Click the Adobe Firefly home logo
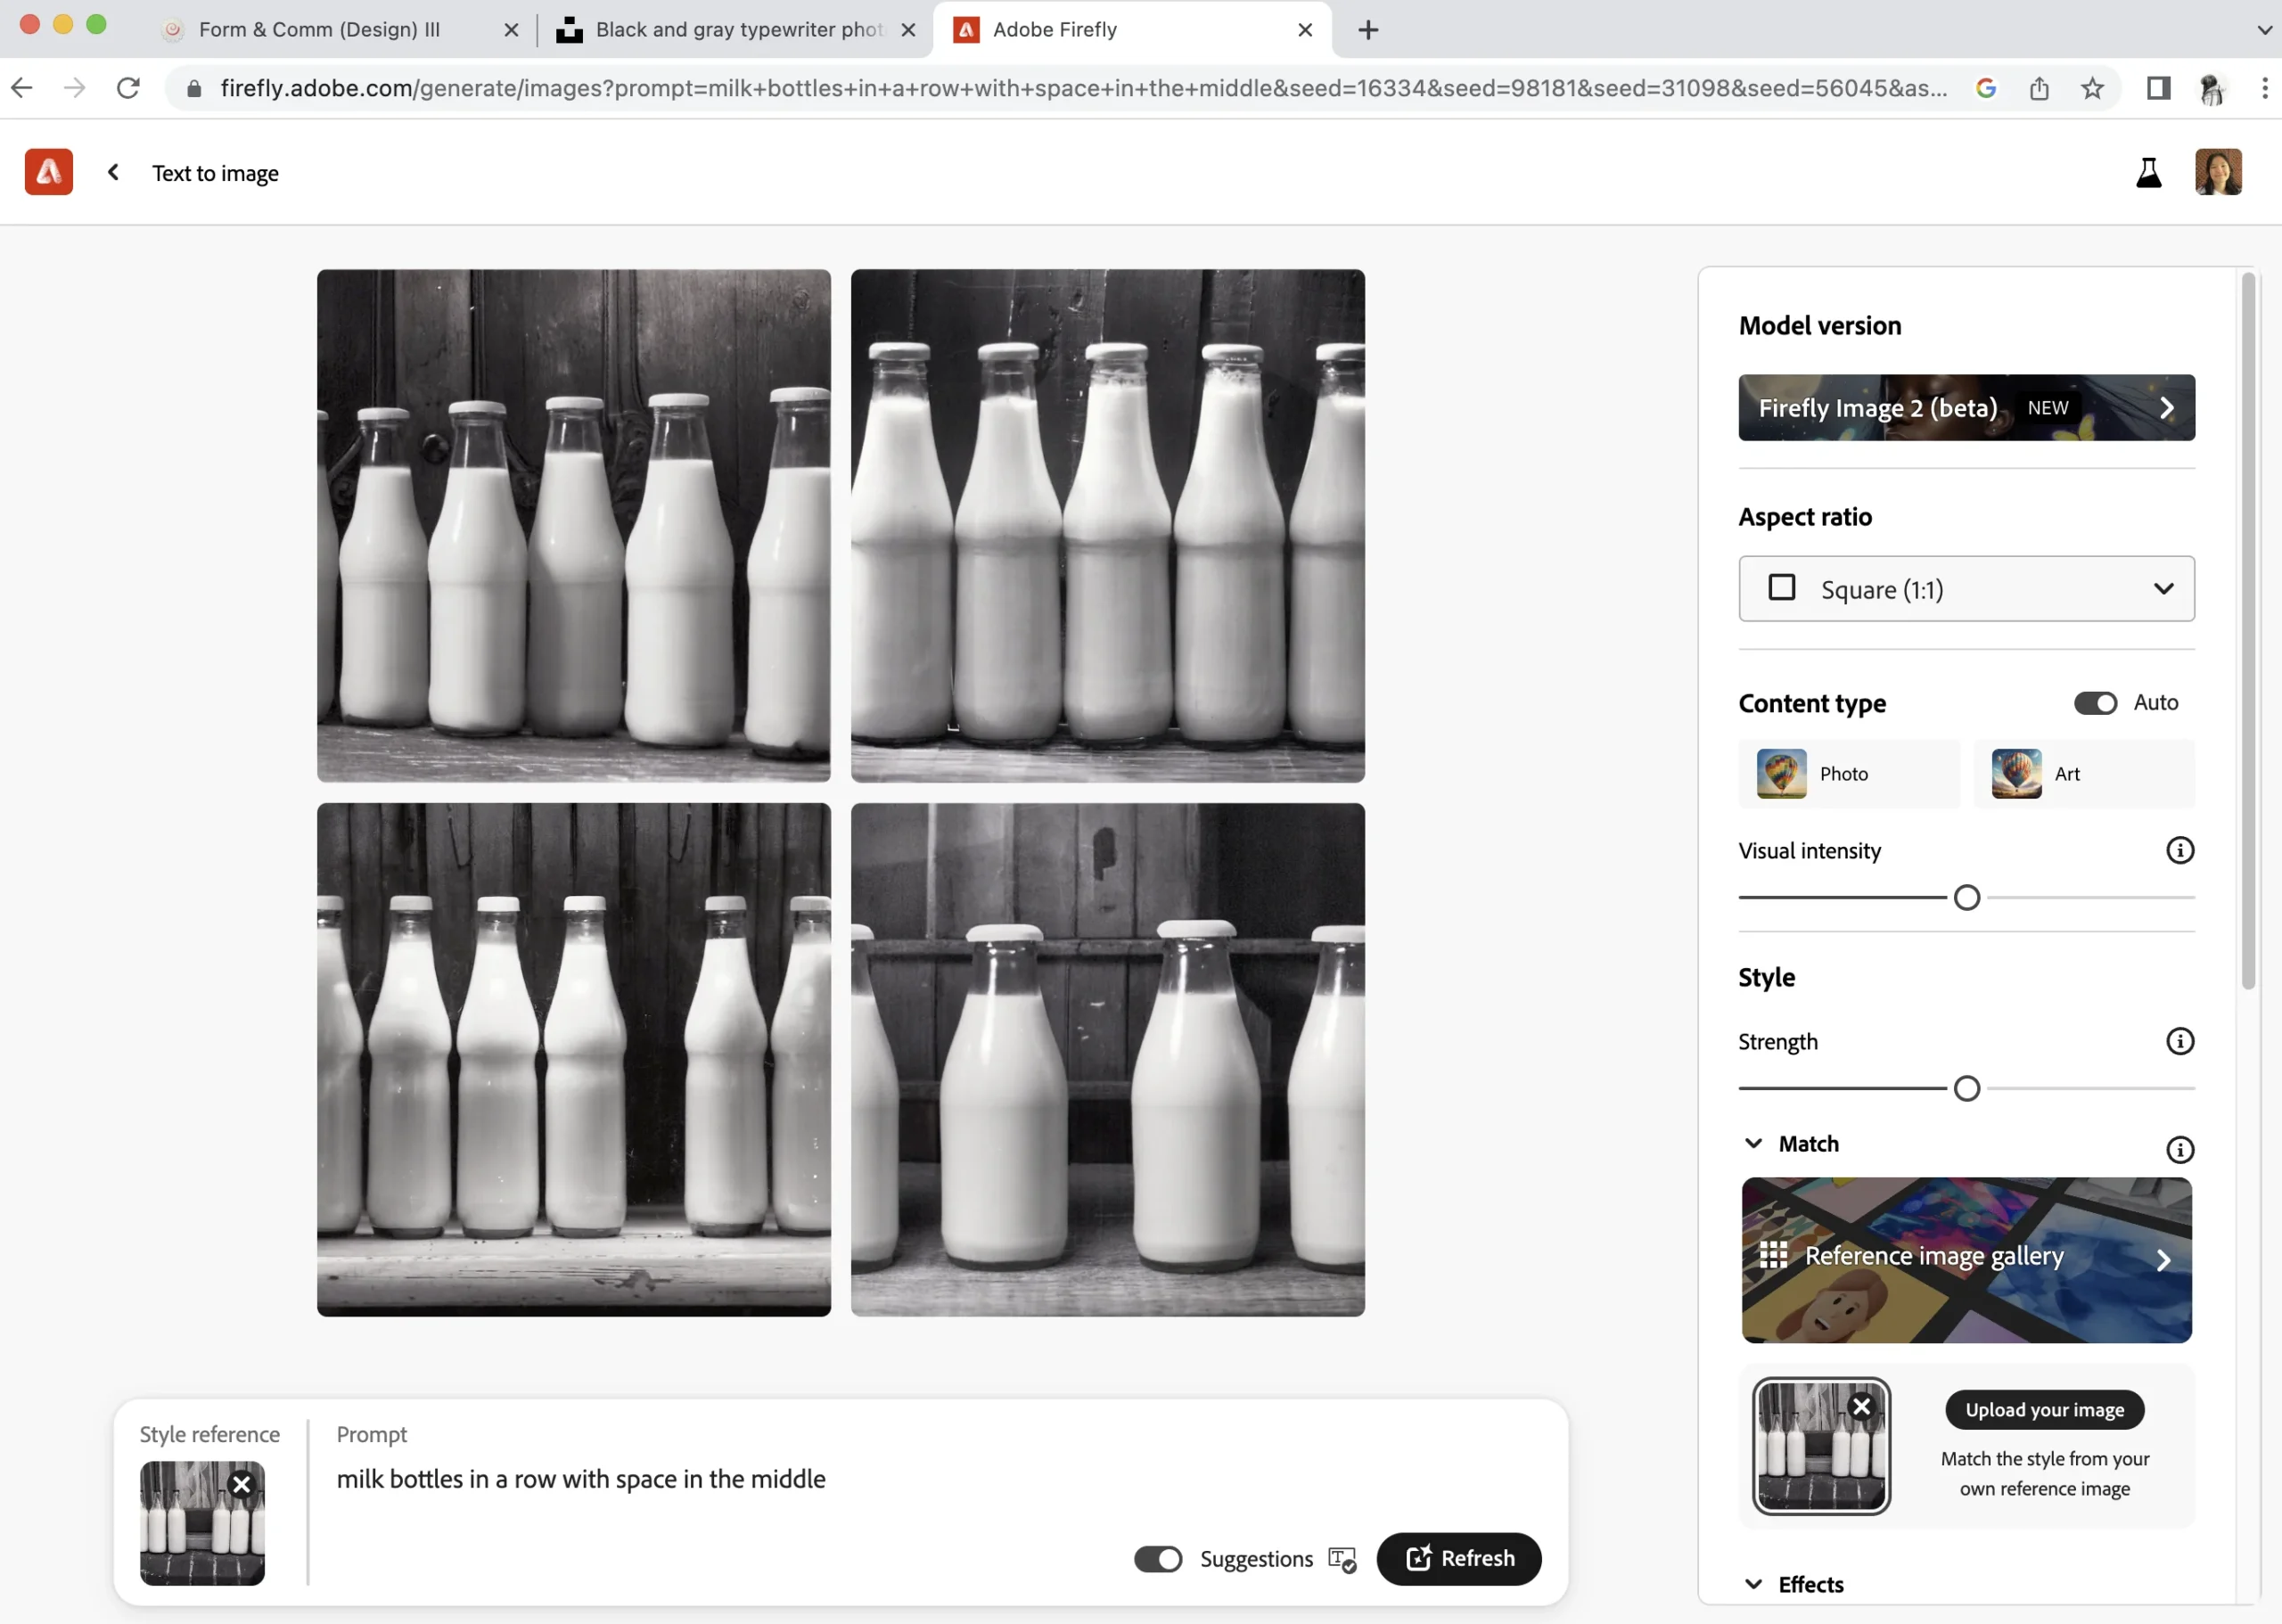This screenshot has height=1624, width=2282. click(48, 172)
